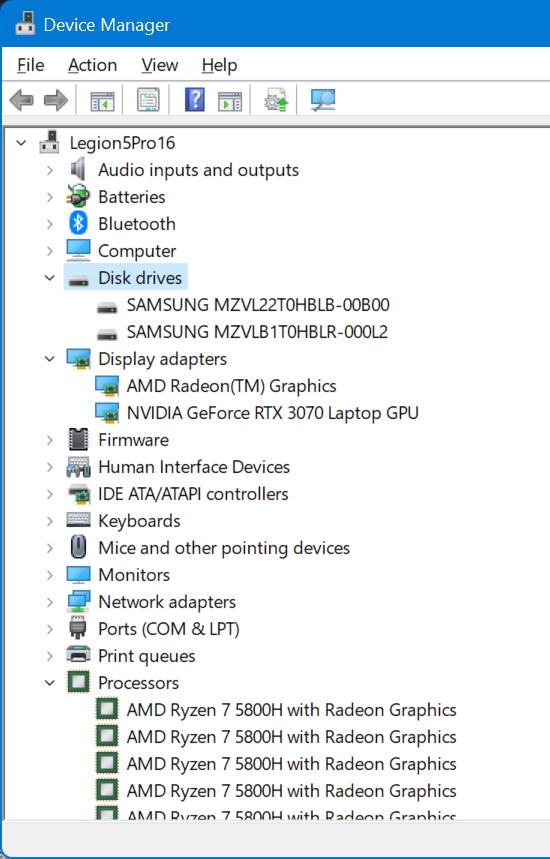Collapse the Display adapters category
The height and width of the screenshot is (859, 550).
tap(50, 359)
